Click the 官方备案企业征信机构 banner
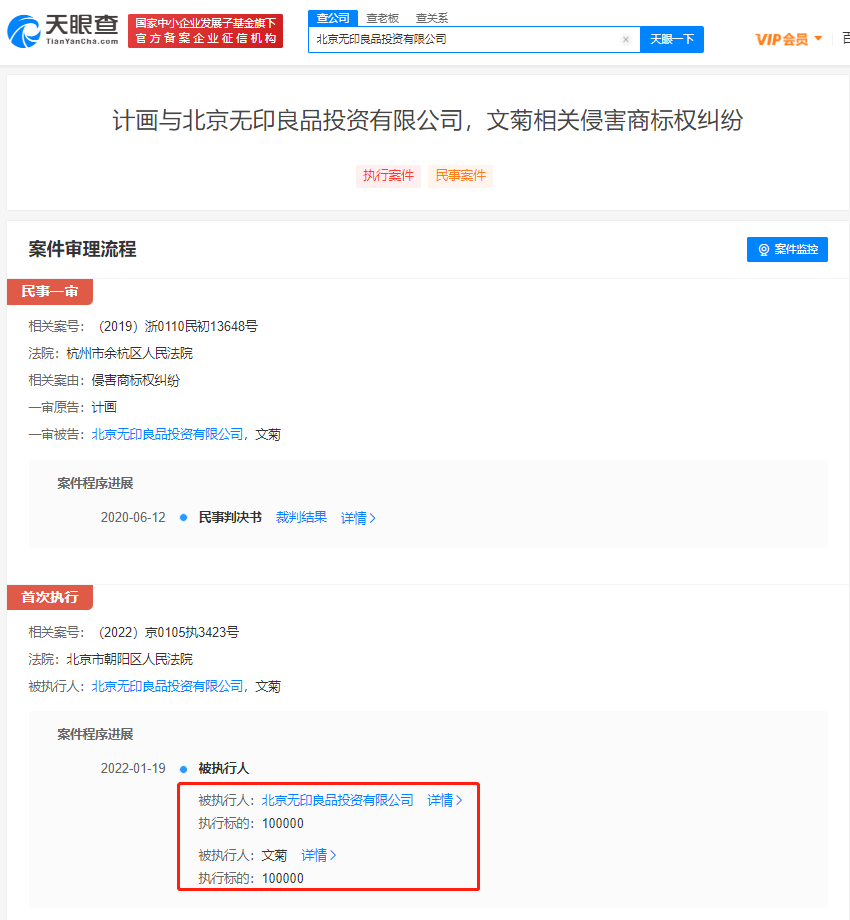Viewport: 850px width, 920px height. (x=206, y=38)
